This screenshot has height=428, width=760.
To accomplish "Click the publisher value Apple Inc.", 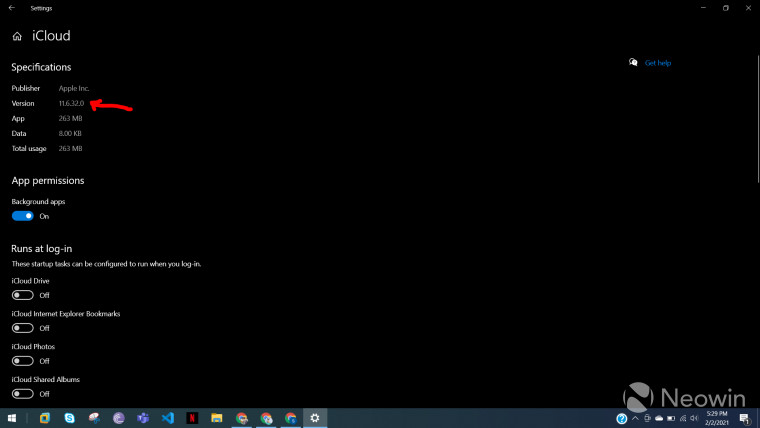I will coord(74,88).
